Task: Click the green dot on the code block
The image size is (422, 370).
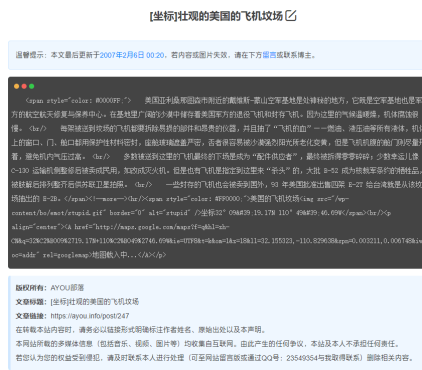Action: pyautogui.click(x=32, y=86)
